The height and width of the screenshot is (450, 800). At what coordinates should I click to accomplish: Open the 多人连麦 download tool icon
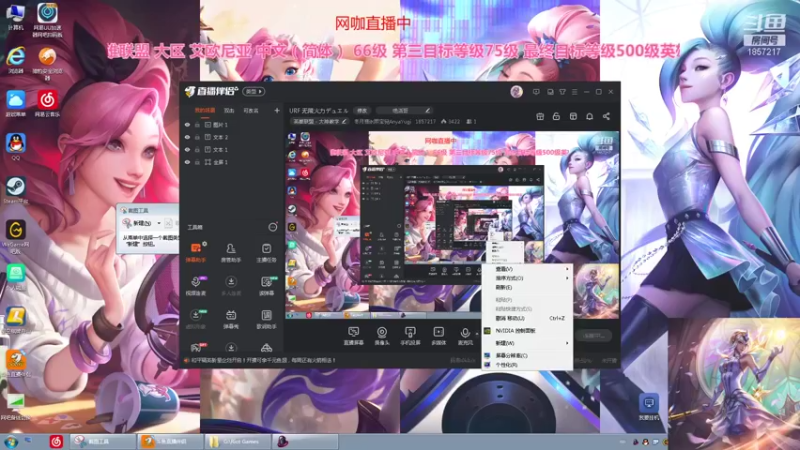231,286
